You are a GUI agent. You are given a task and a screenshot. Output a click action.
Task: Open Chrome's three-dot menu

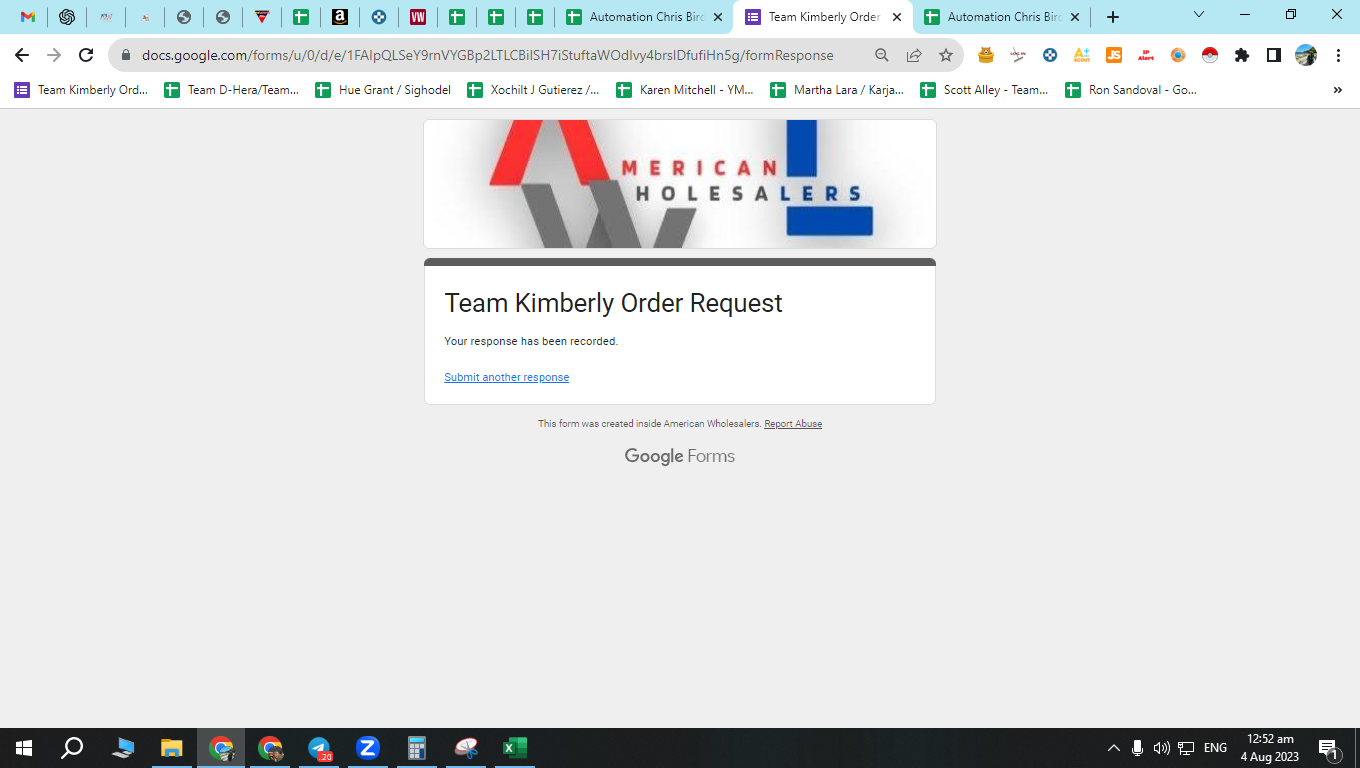(x=1338, y=56)
